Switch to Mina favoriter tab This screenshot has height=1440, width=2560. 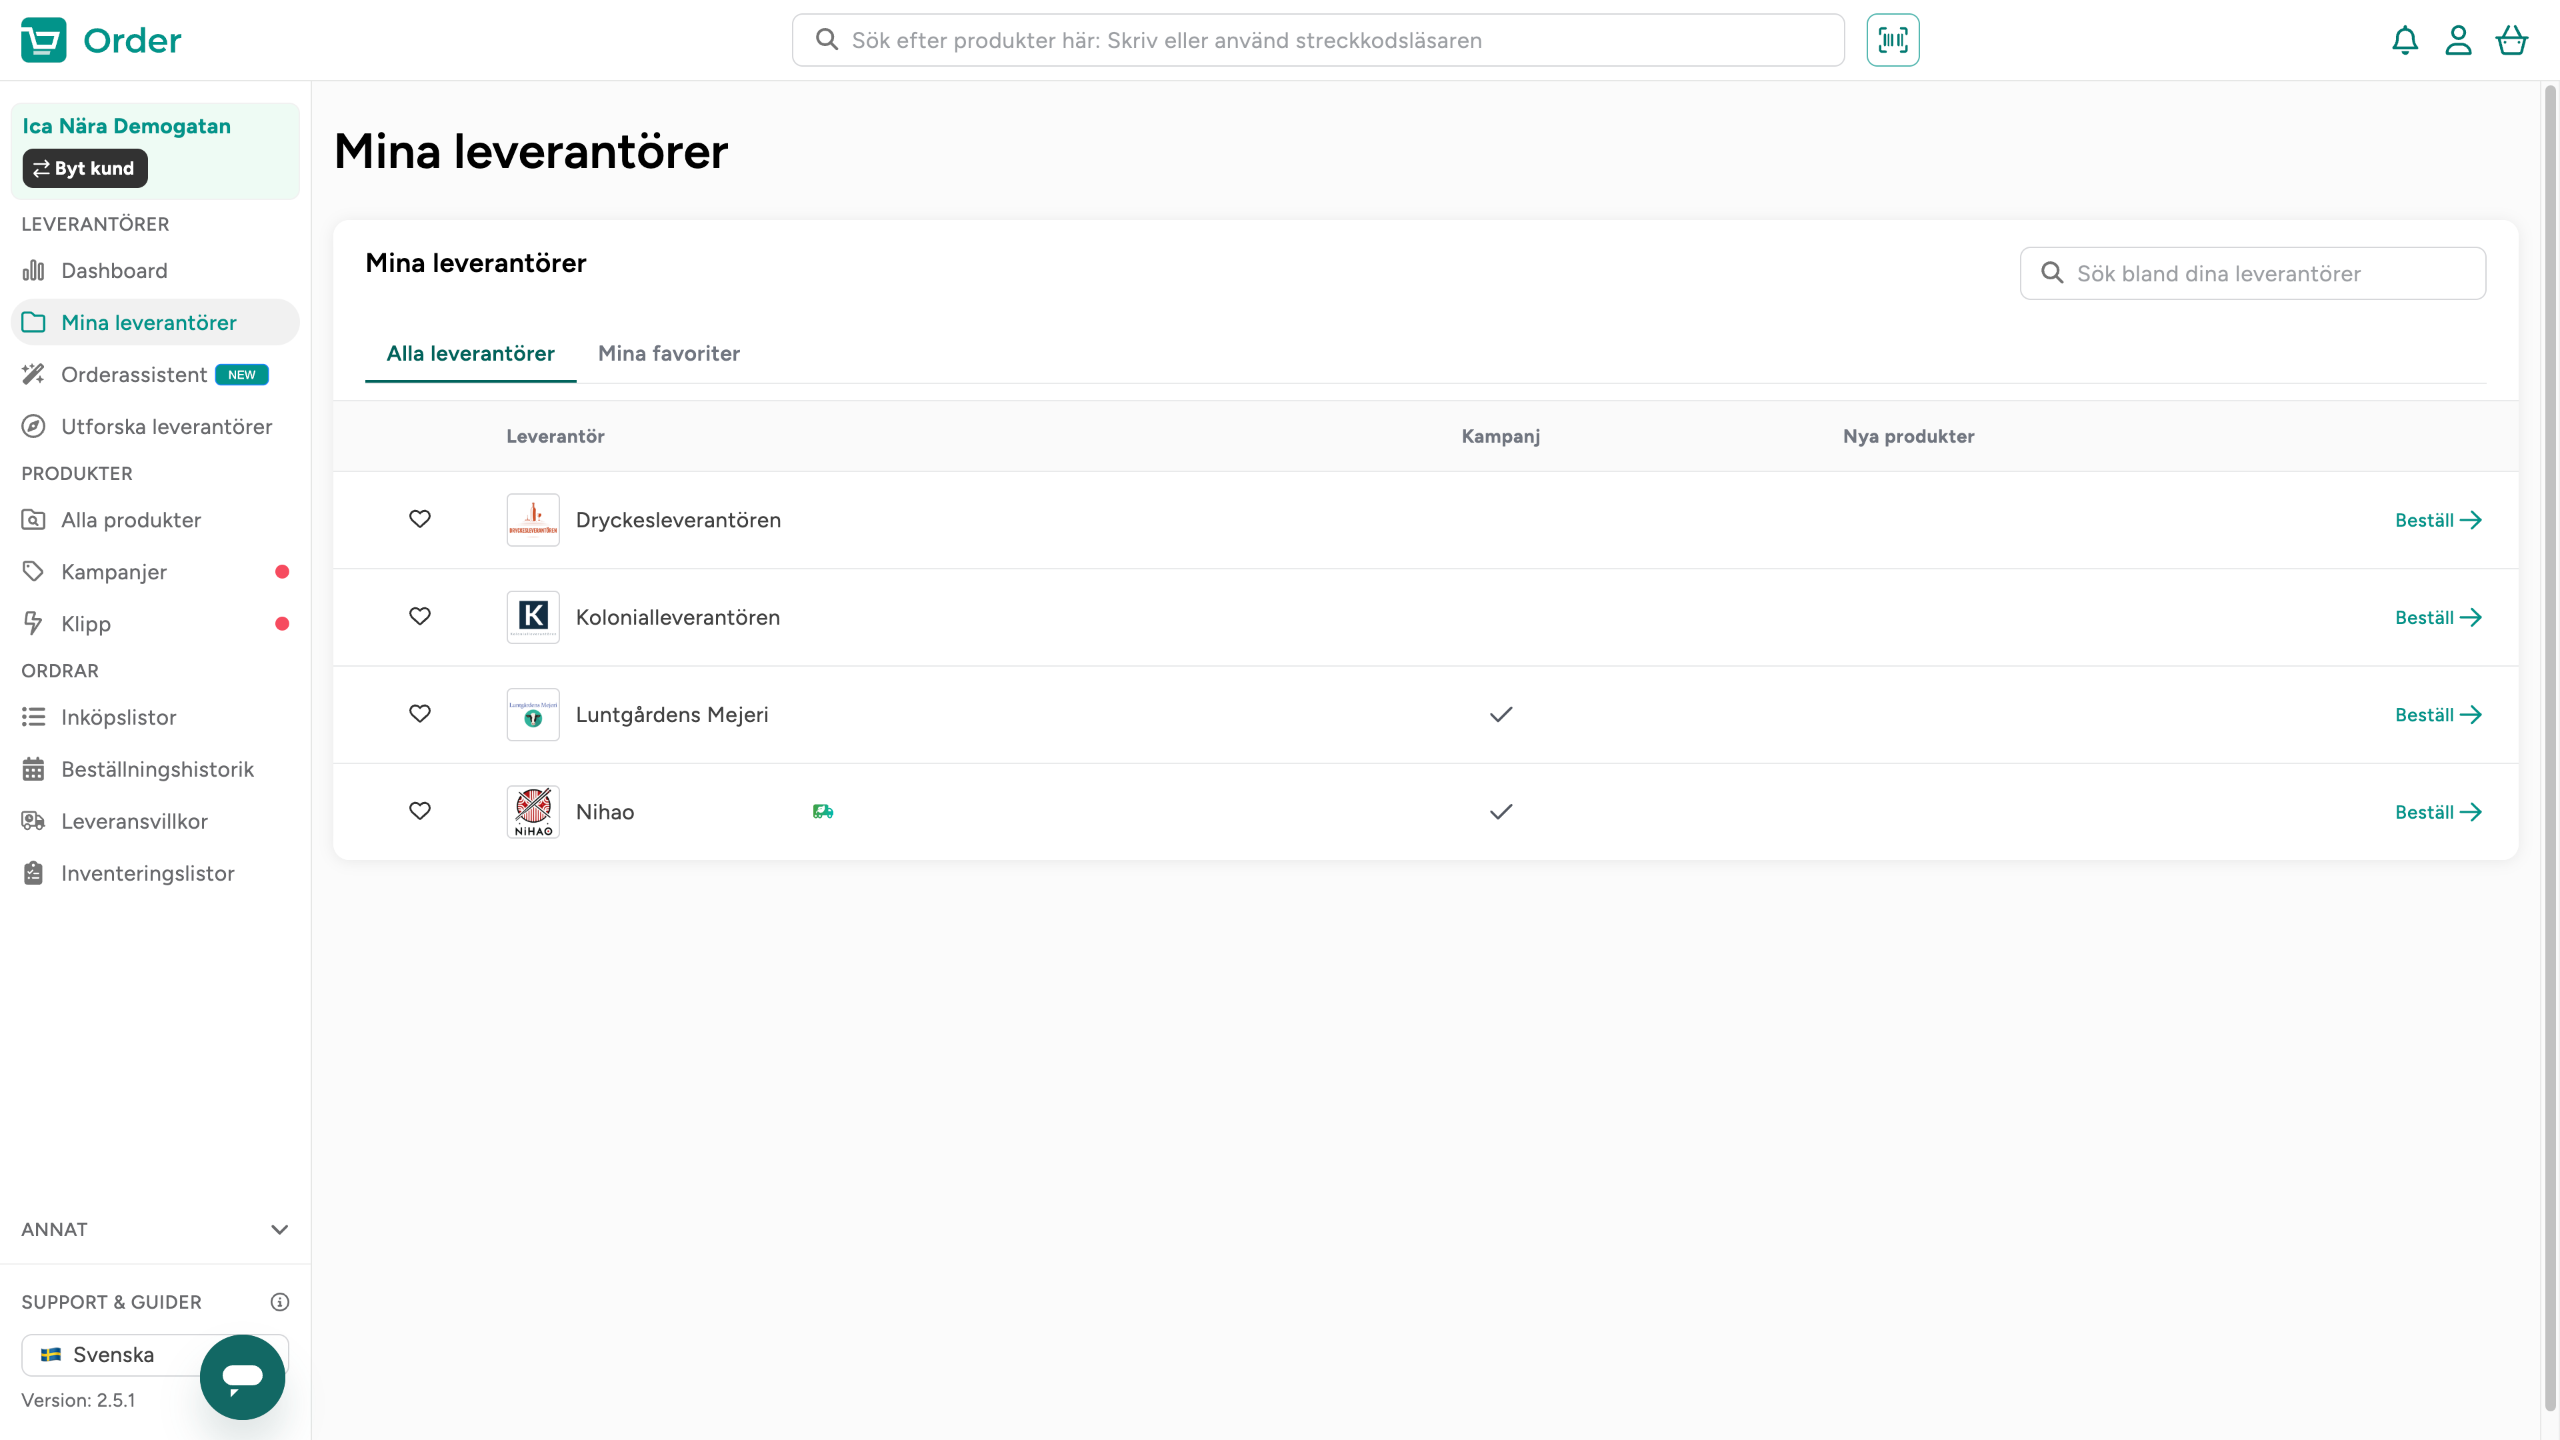point(668,353)
